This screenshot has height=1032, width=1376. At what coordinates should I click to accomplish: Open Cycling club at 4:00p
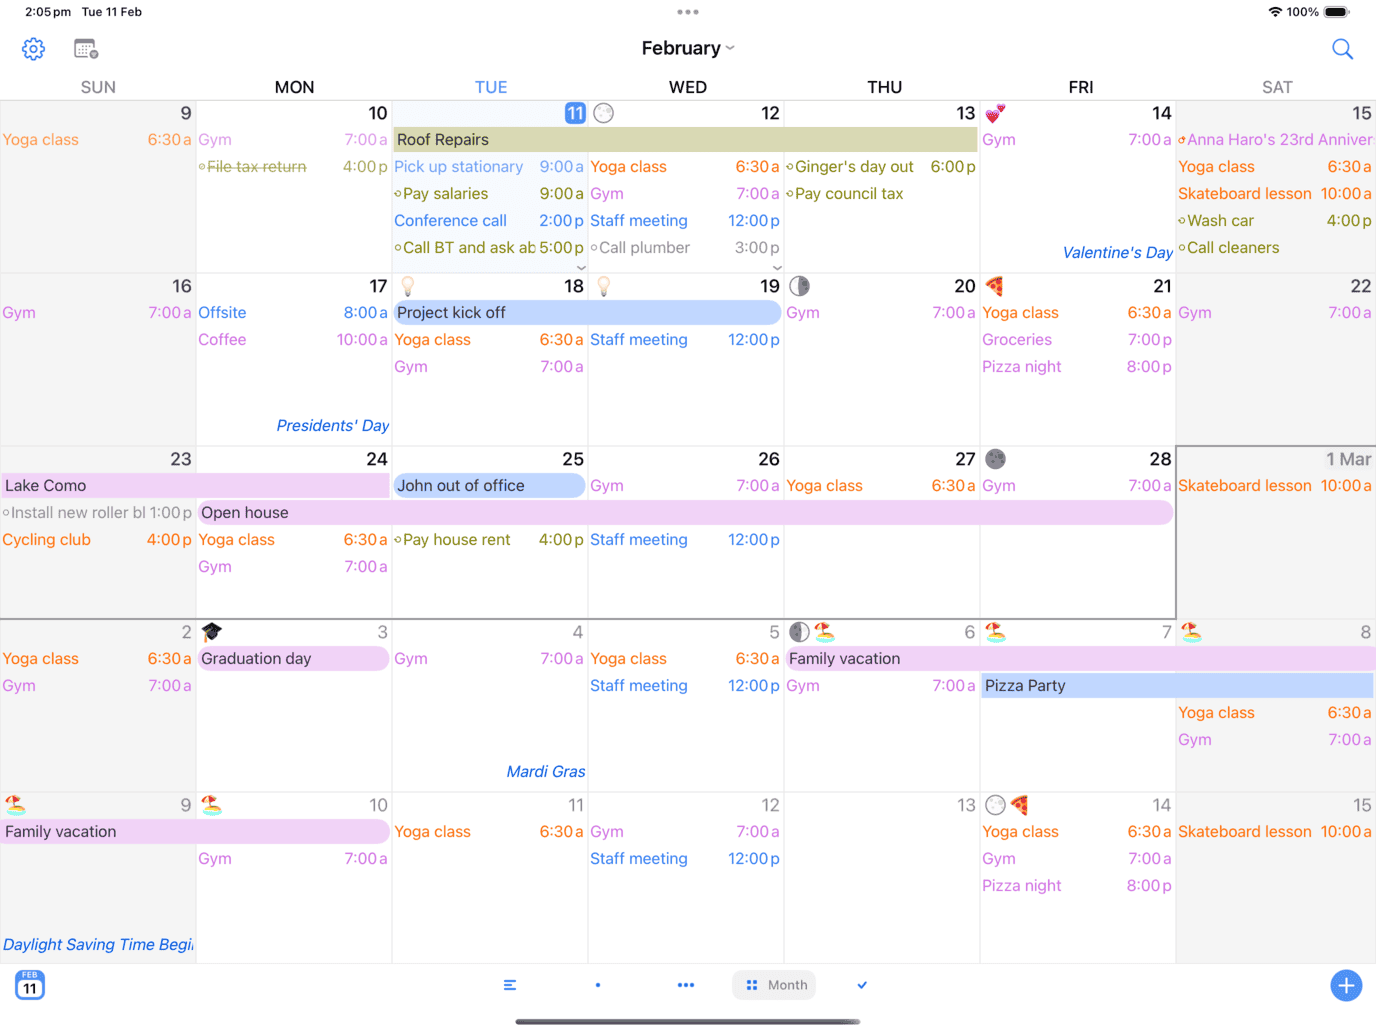click(97, 540)
